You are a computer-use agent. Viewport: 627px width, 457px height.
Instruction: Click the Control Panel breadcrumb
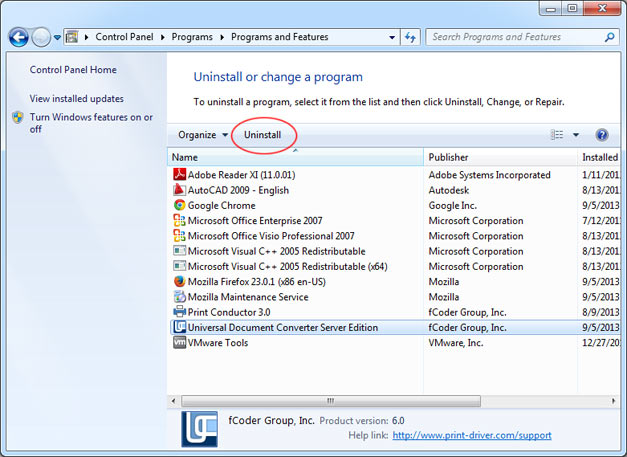click(124, 37)
